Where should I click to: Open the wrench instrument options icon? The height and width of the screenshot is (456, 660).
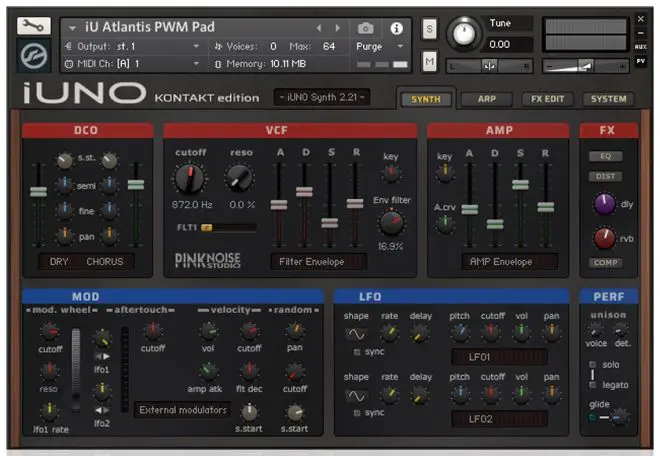click(x=34, y=26)
